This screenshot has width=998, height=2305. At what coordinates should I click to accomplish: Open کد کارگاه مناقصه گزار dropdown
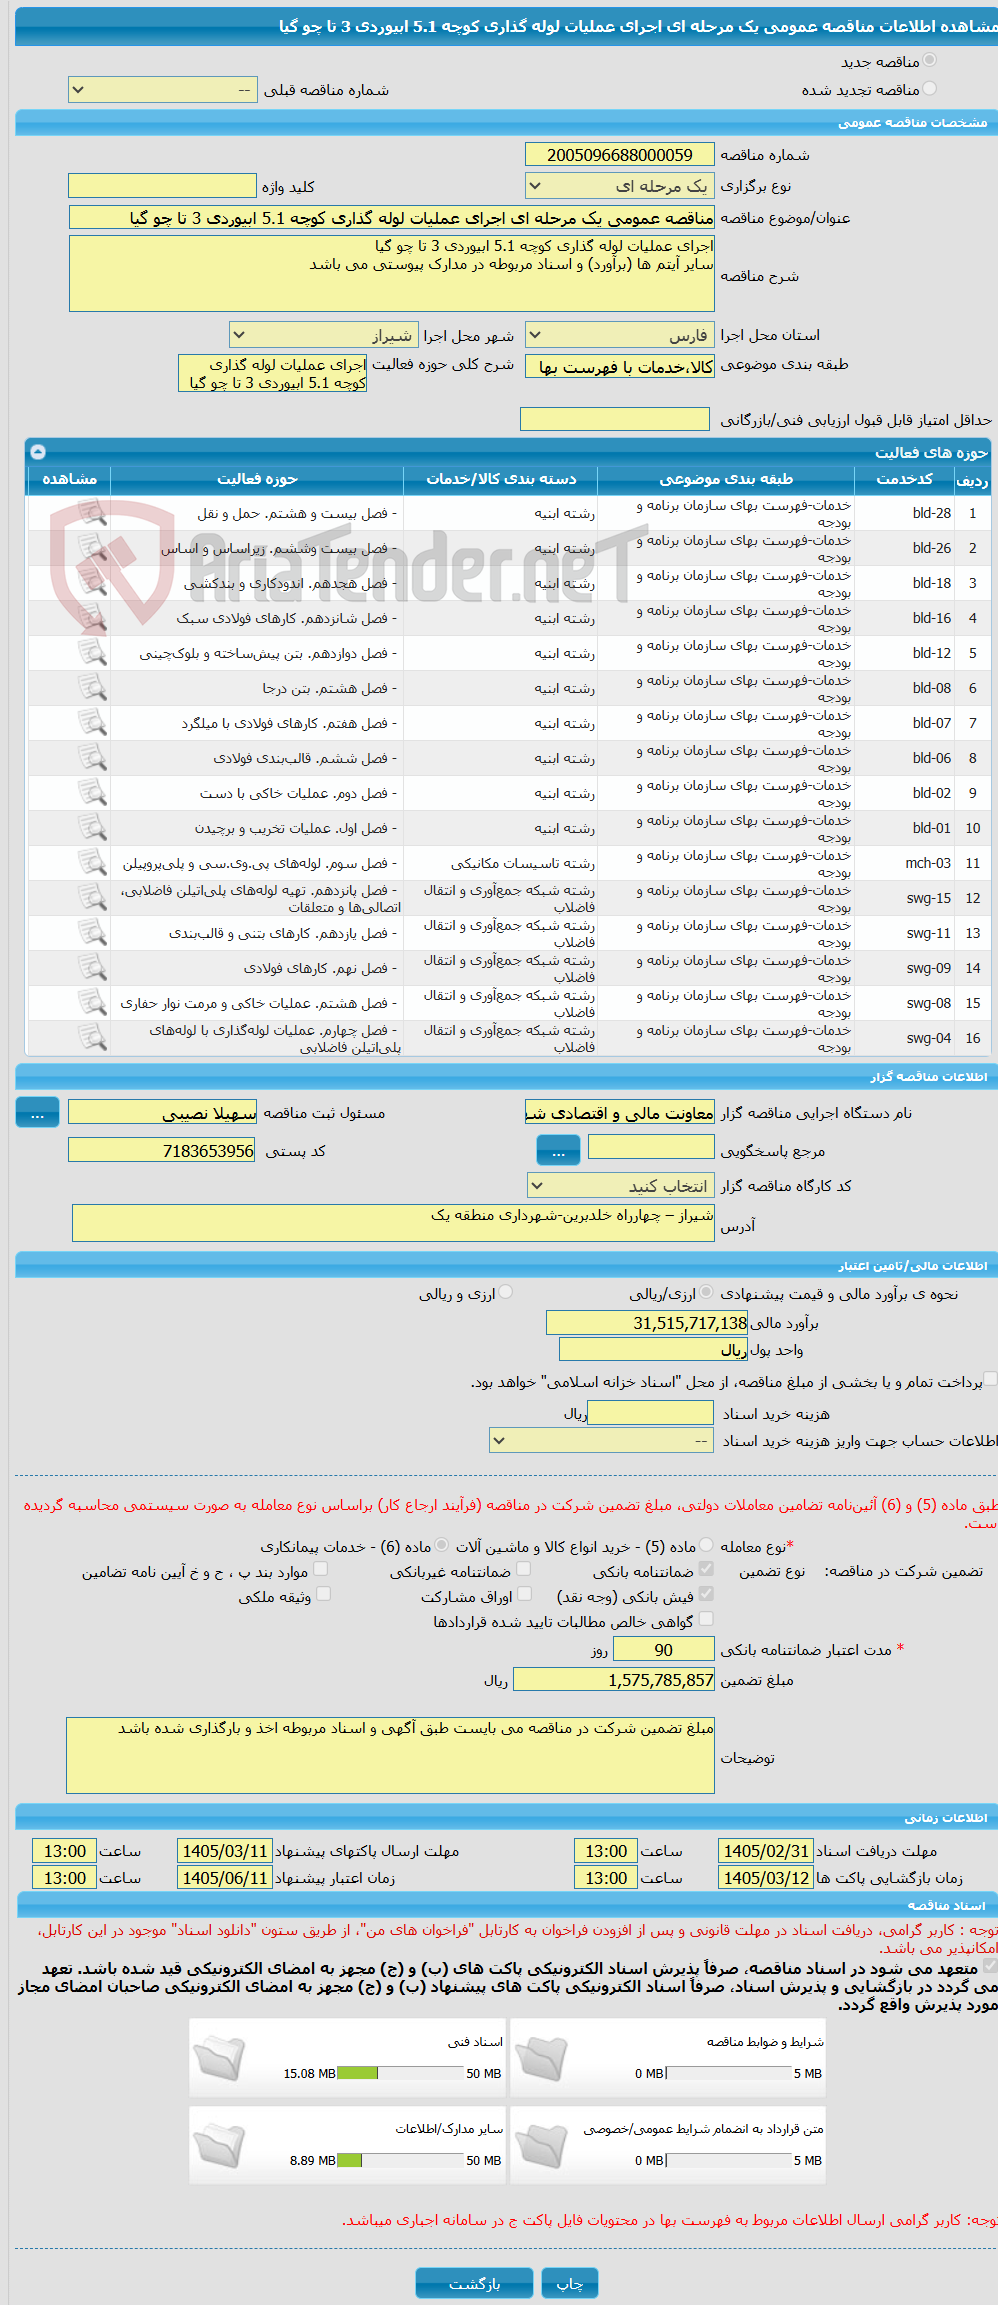coord(621,1186)
